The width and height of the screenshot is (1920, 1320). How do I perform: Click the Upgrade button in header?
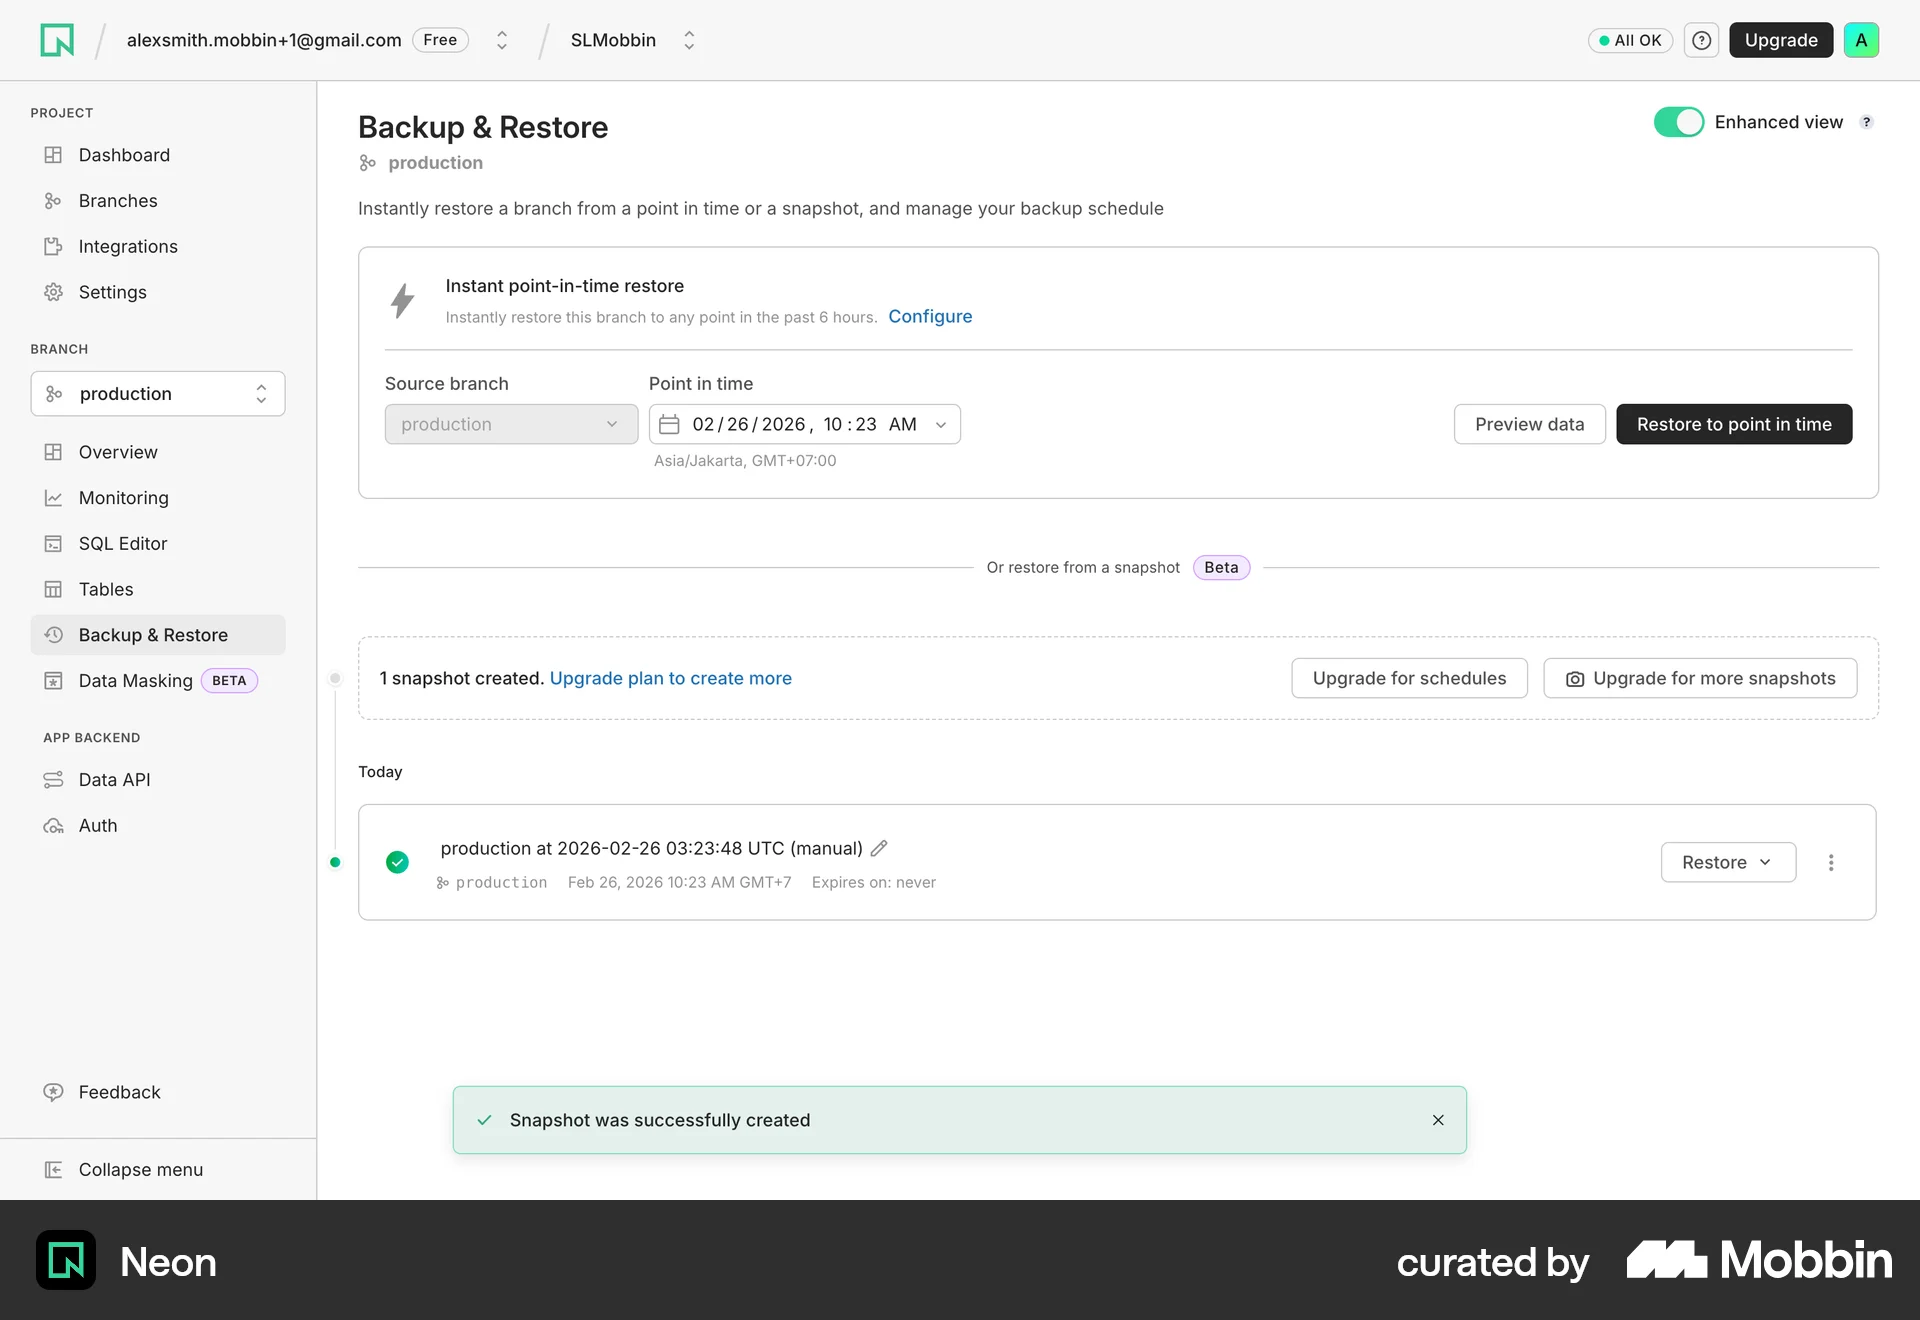tap(1781, 40)
